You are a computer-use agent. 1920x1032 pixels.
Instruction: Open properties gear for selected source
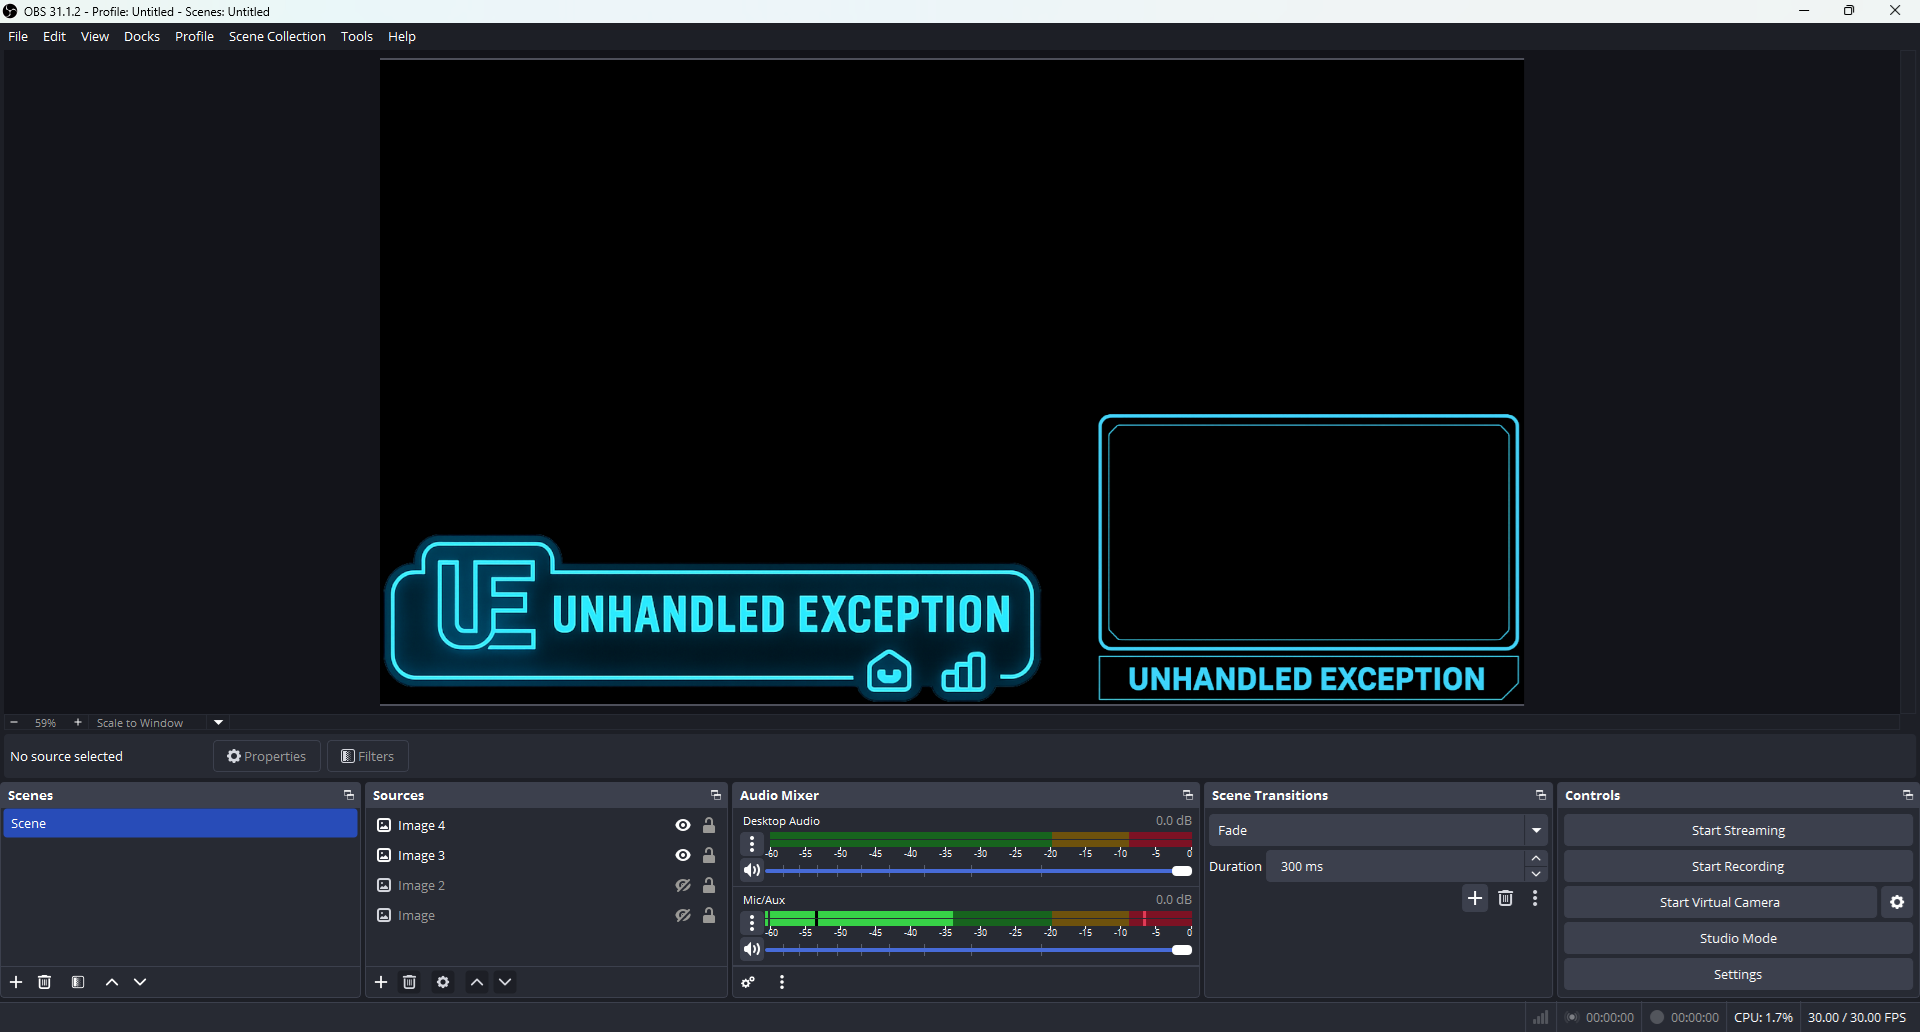(x=443, y=982)
